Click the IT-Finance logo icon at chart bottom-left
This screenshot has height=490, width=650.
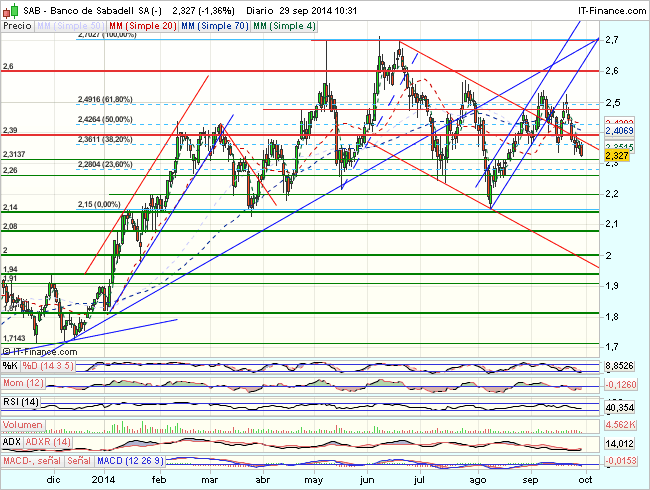coord(8,352)
